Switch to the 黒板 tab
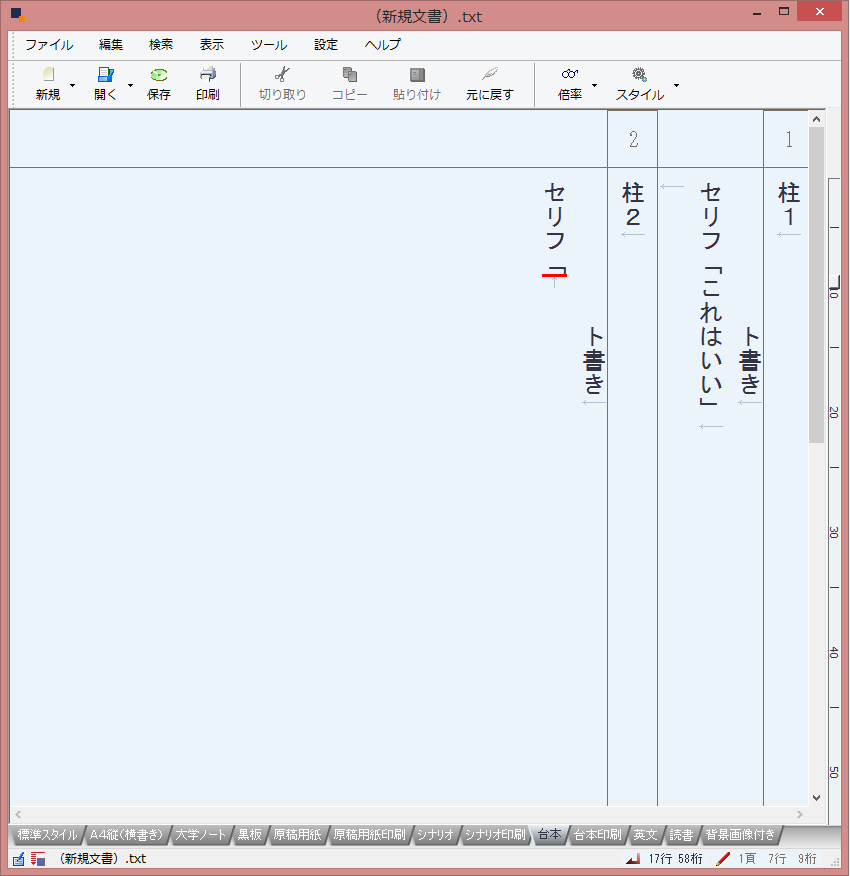Image resolution: width=850 pixels, height=876 pixels. pos(250,835)
